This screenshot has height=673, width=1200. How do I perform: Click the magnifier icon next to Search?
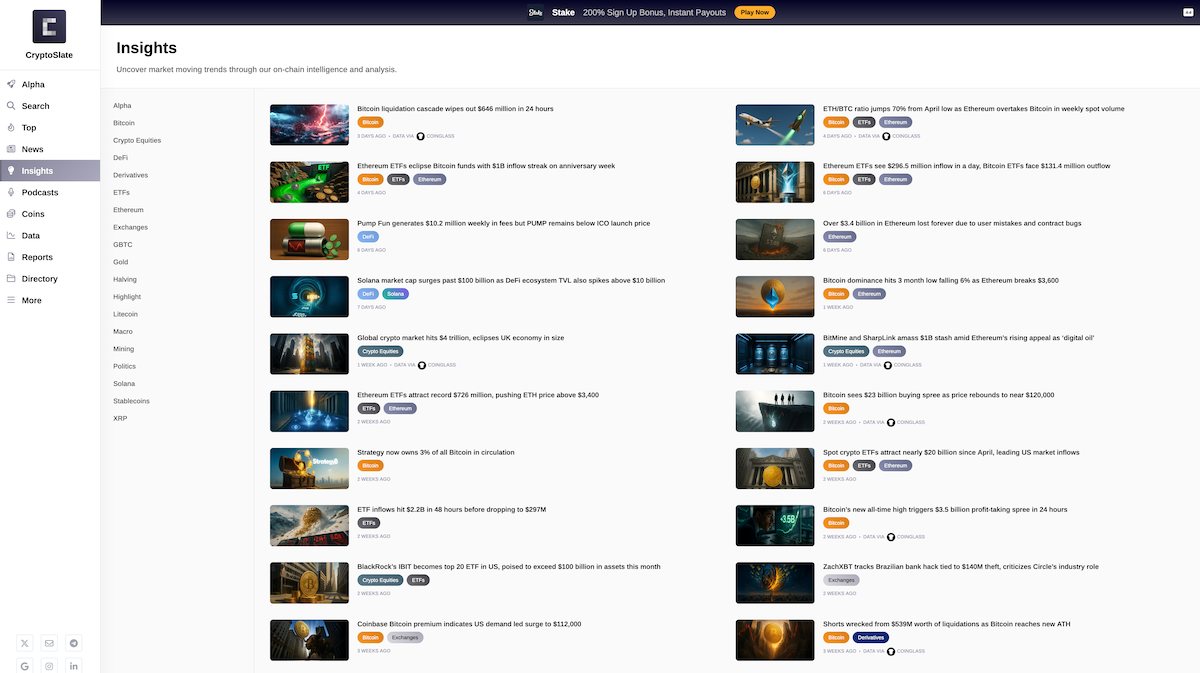11,106
